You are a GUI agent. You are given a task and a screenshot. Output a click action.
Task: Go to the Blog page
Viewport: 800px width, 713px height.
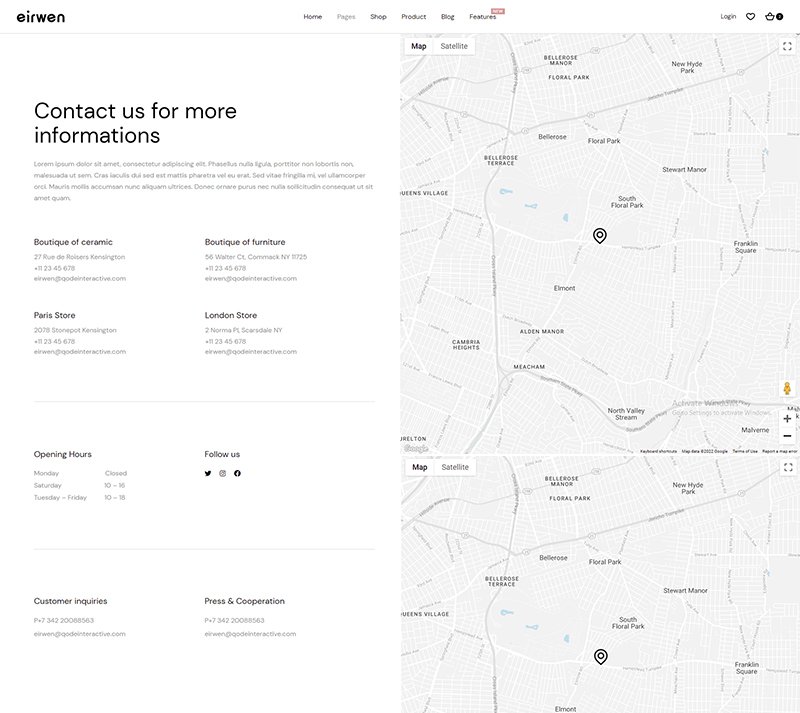click(x=447, y=17)
